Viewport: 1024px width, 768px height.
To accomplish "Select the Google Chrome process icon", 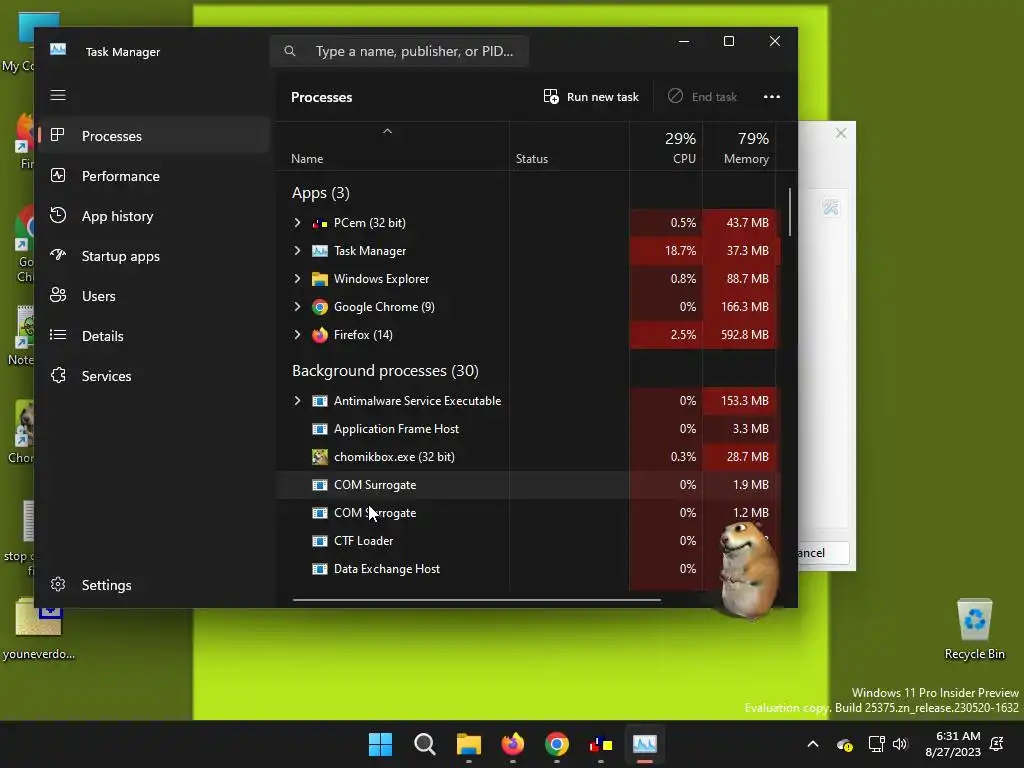I will pos(319,307).
